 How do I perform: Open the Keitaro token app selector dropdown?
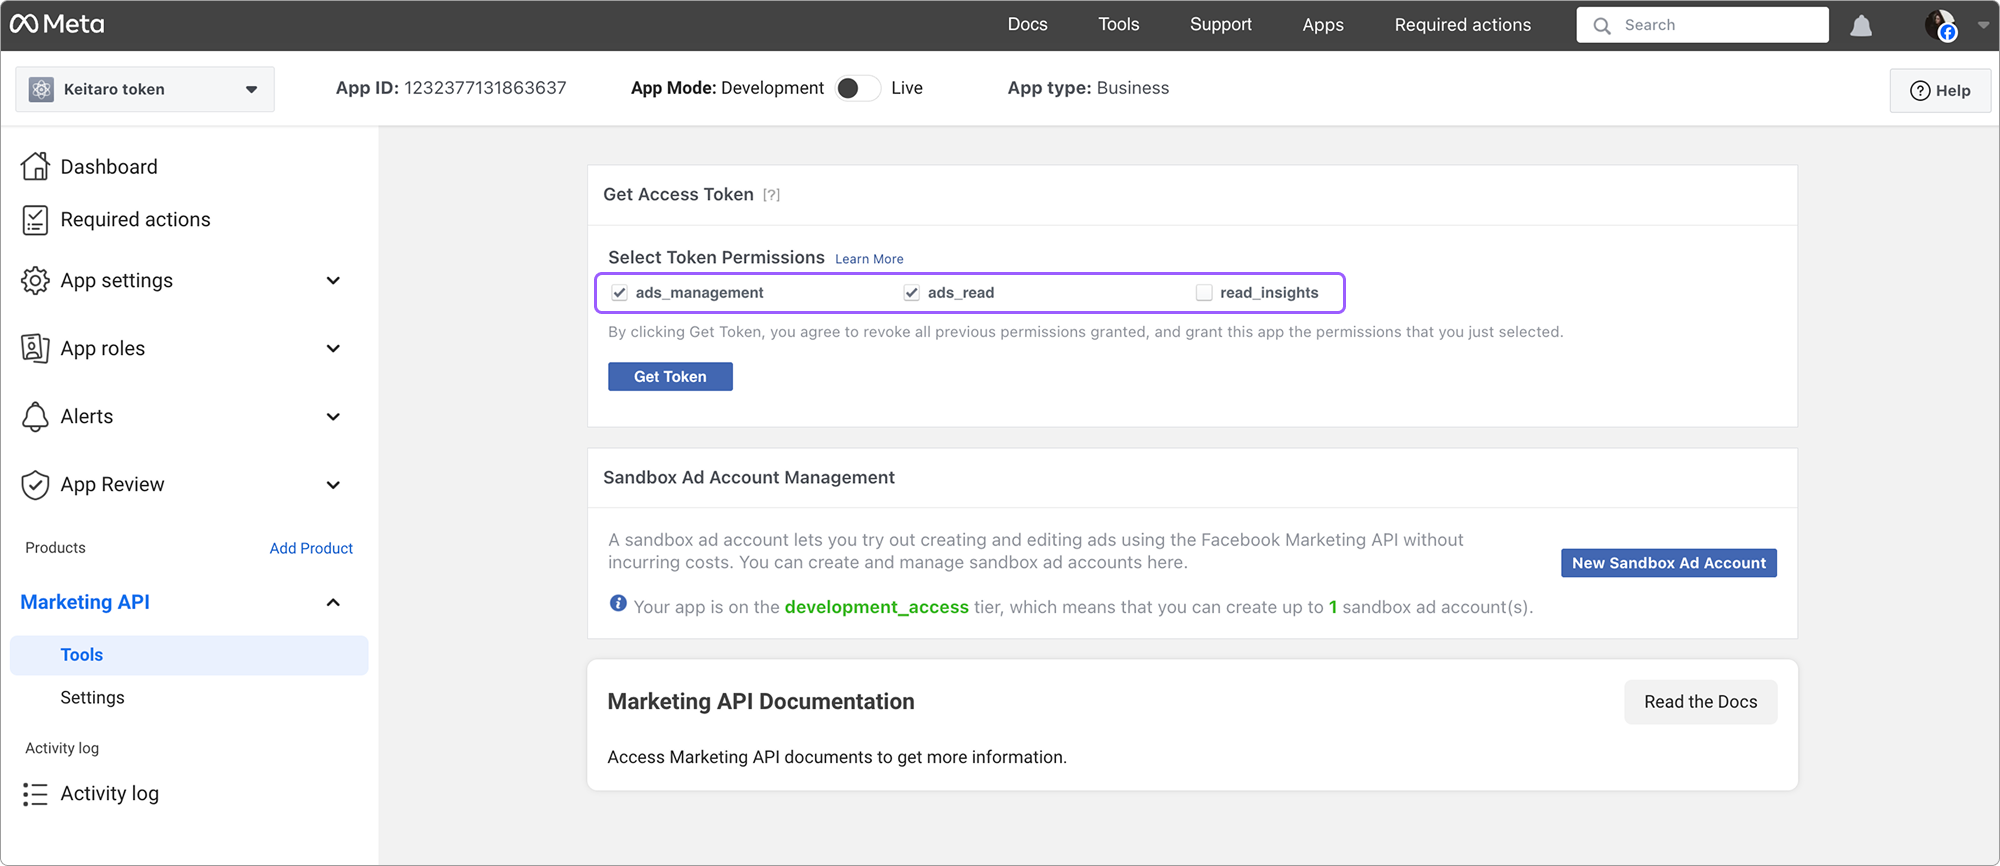(x=145, y=89)
